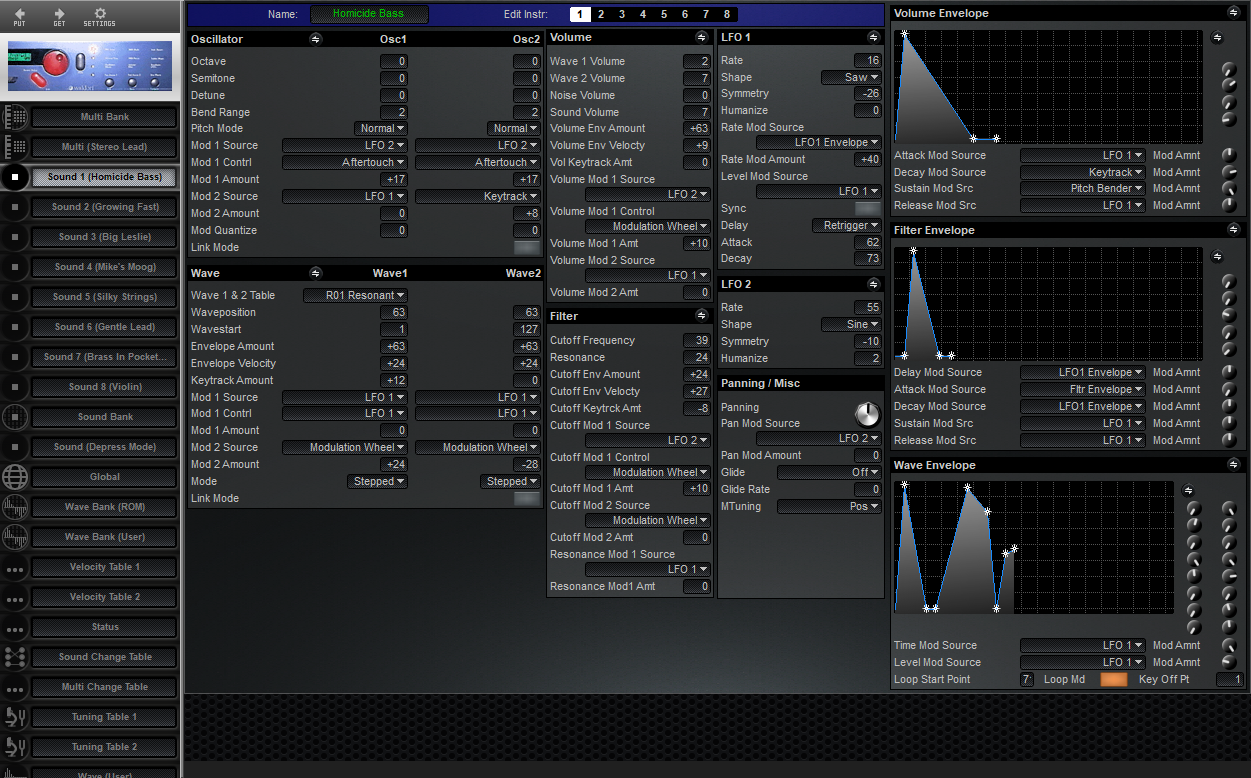Click the grid icon next to Multi Bank

[15, 117]
